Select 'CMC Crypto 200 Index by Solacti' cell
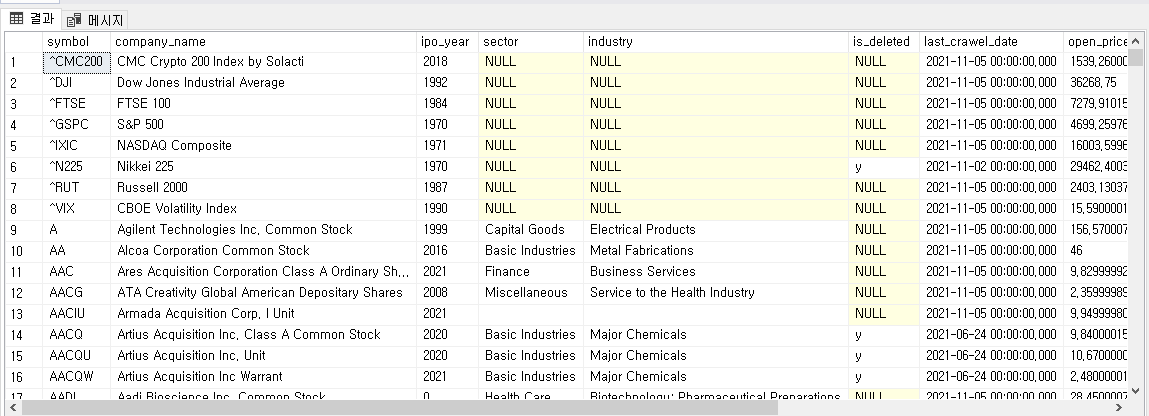The image size is (1149, 416). pos(264,62)
